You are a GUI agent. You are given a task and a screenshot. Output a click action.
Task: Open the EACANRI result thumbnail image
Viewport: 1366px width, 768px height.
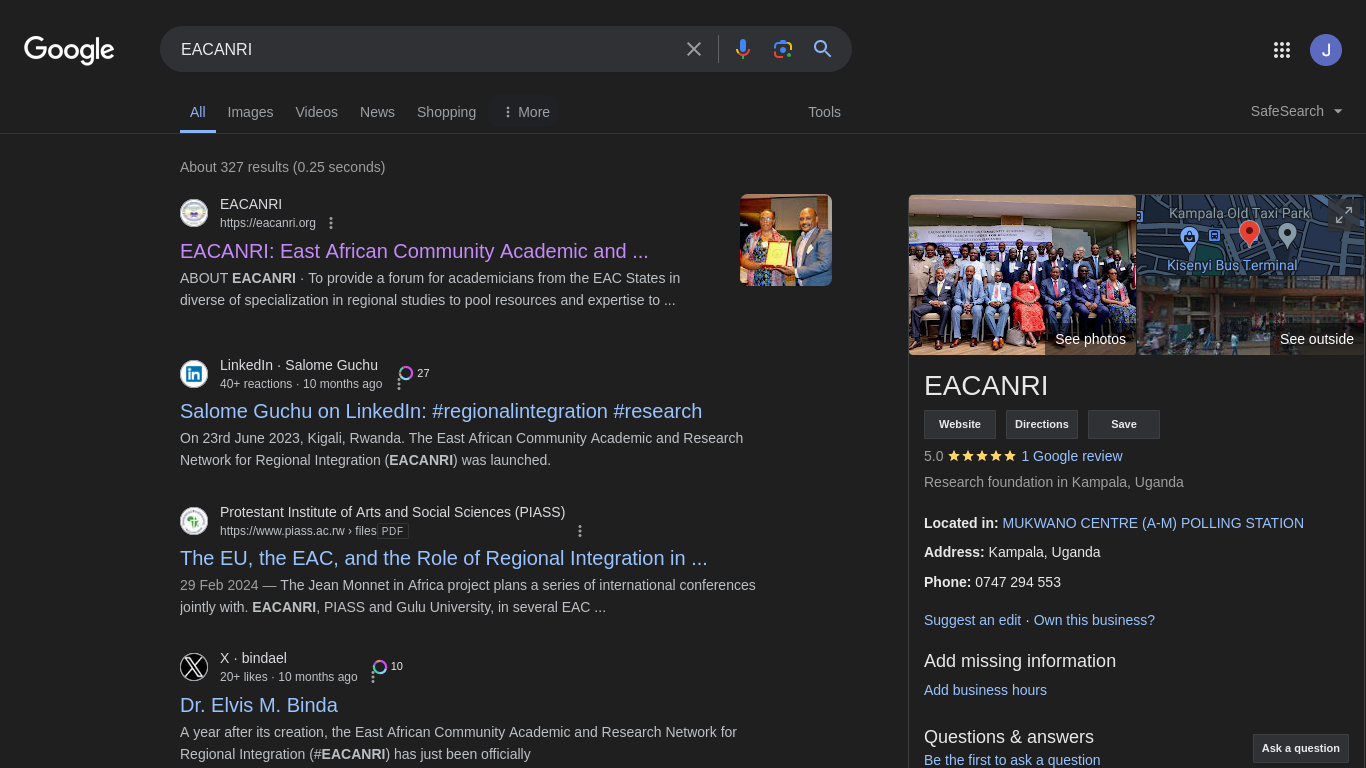pyautogui.click(x=786, y=240)
